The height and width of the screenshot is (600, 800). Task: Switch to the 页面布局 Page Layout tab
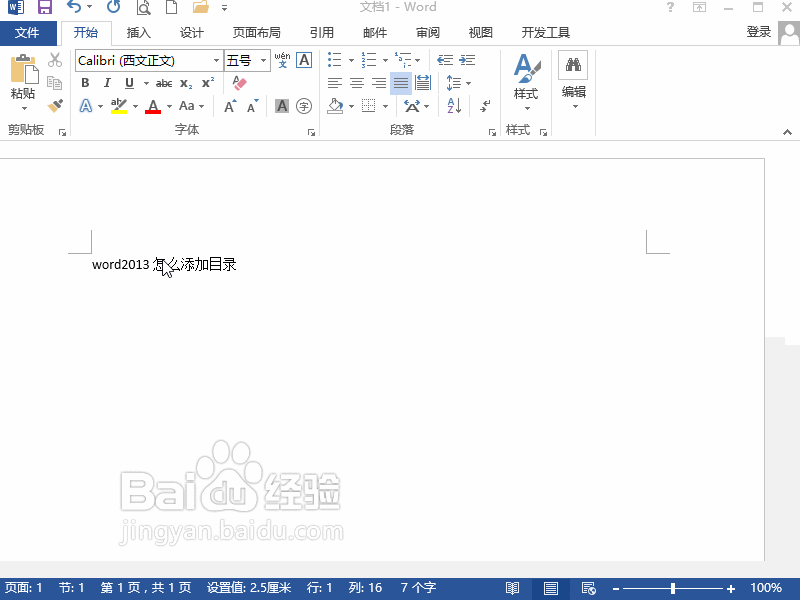(257, 33)
